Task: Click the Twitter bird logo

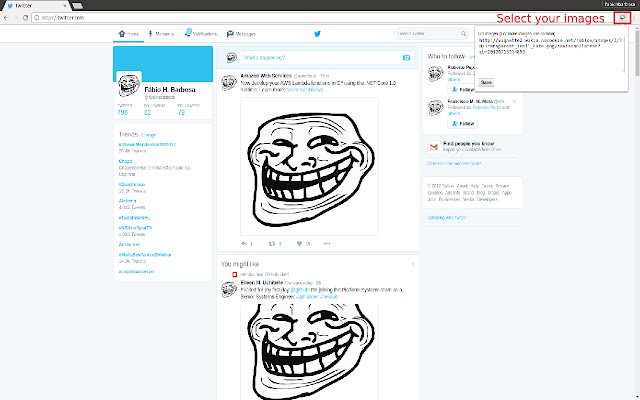Action: click(317, 33)
